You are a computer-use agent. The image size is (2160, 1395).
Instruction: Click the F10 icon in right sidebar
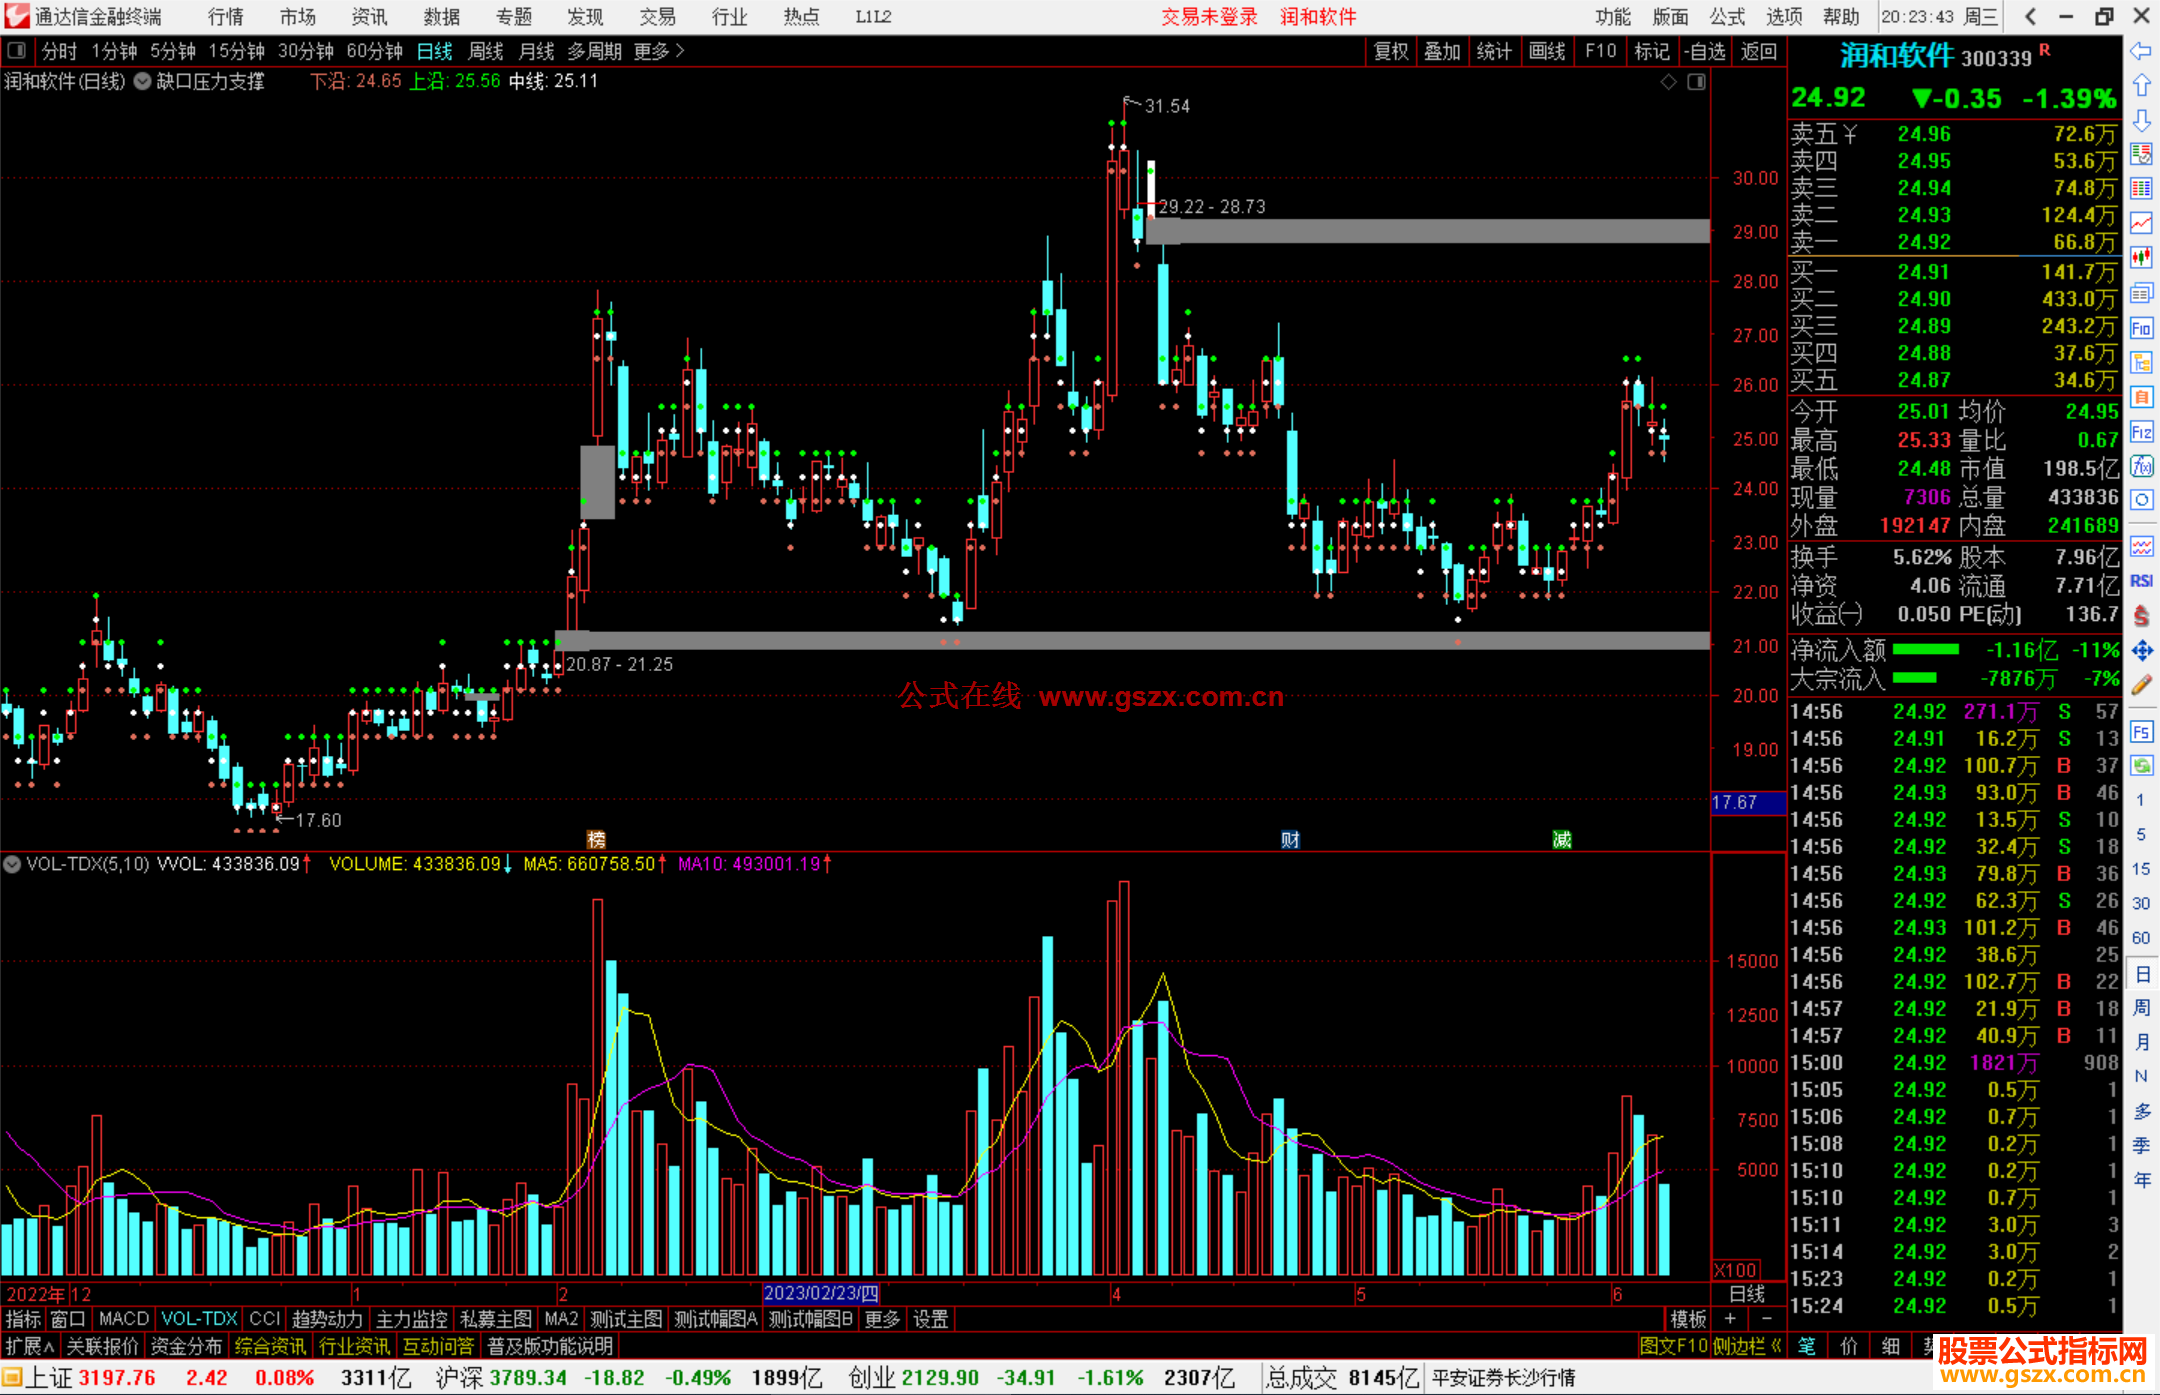click(x=2141, y=328)
